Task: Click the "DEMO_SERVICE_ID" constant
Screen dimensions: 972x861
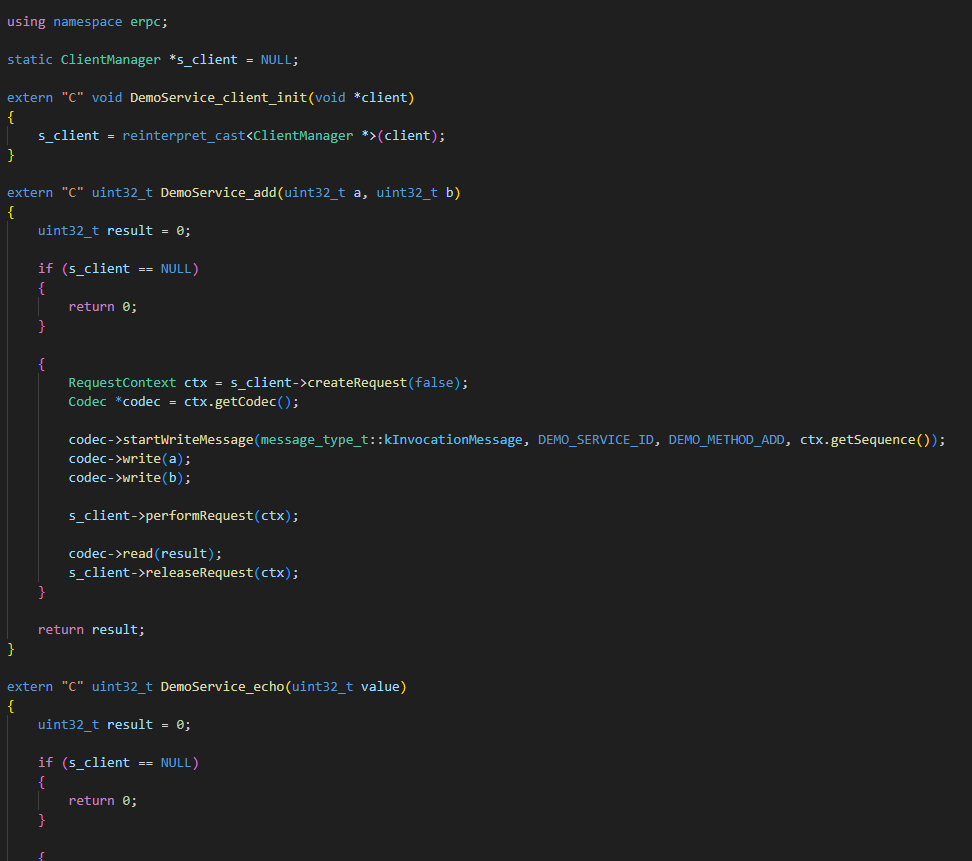Action: 596,439
